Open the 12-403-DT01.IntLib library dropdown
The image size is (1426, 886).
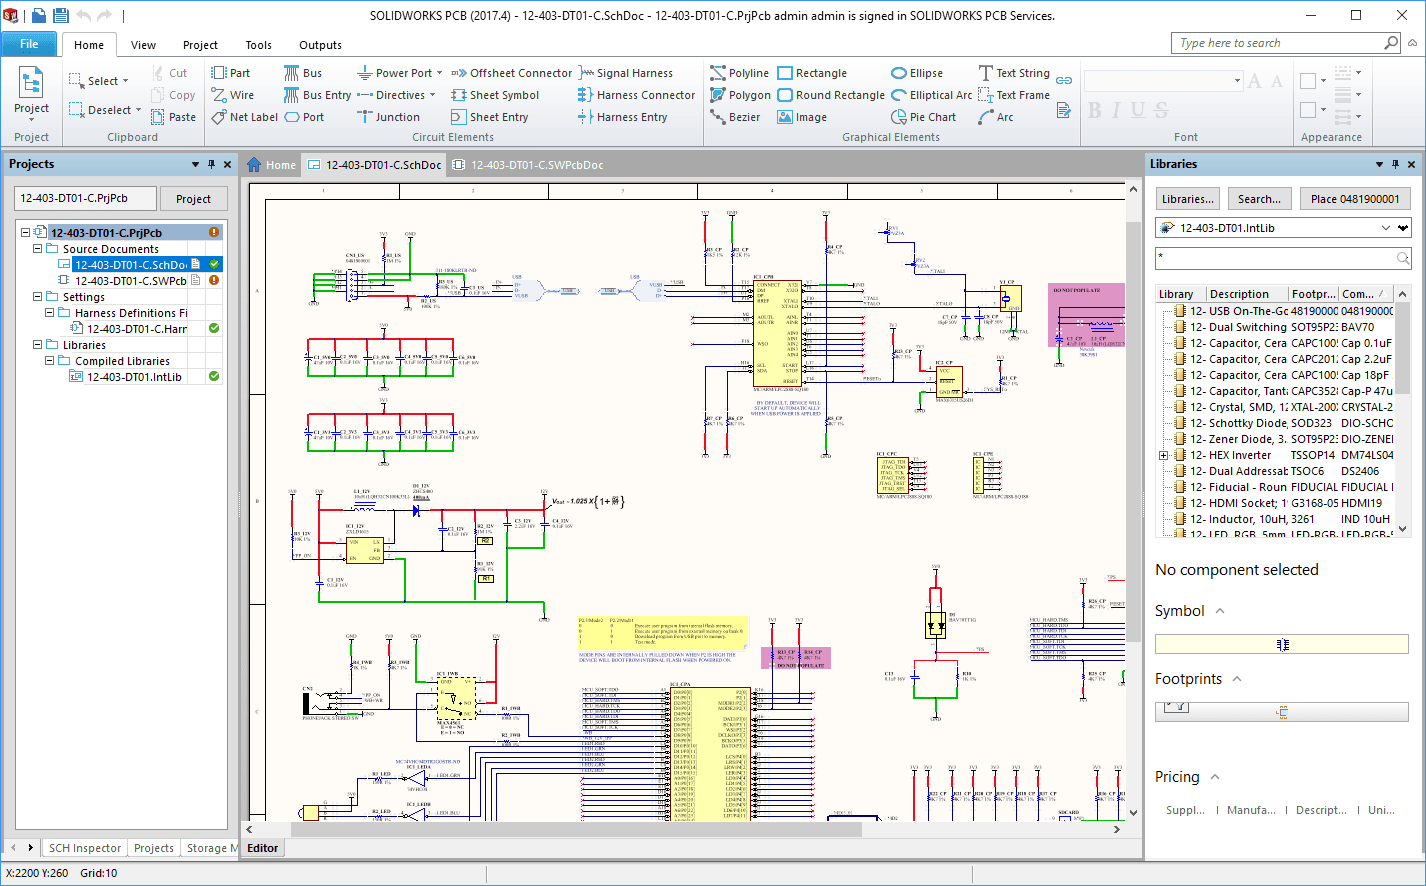pyautogui.click(x=1385, y=228)
